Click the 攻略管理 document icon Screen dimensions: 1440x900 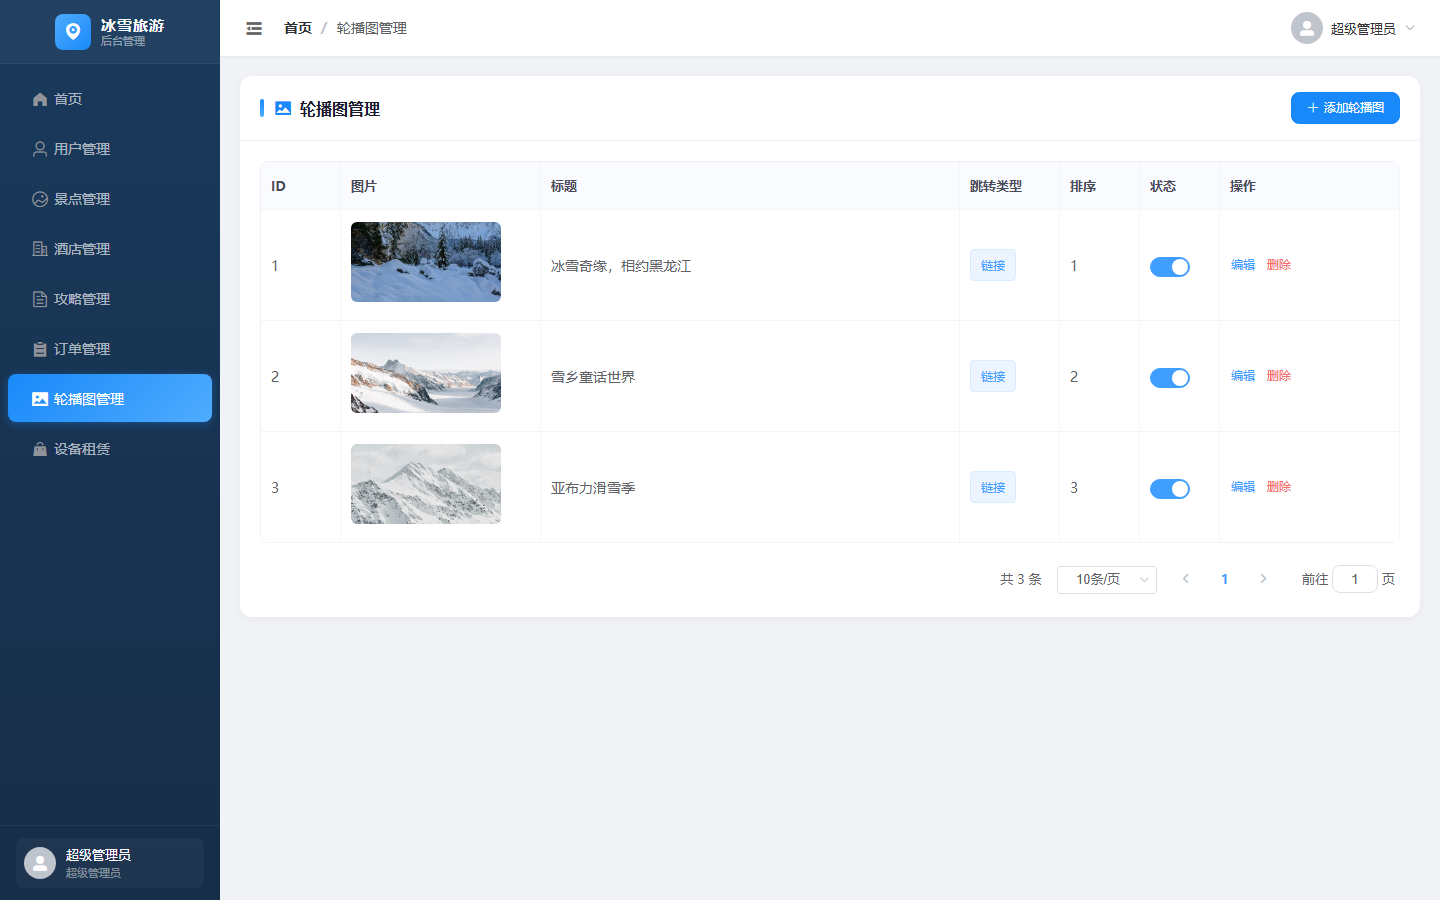click(40, 299)
